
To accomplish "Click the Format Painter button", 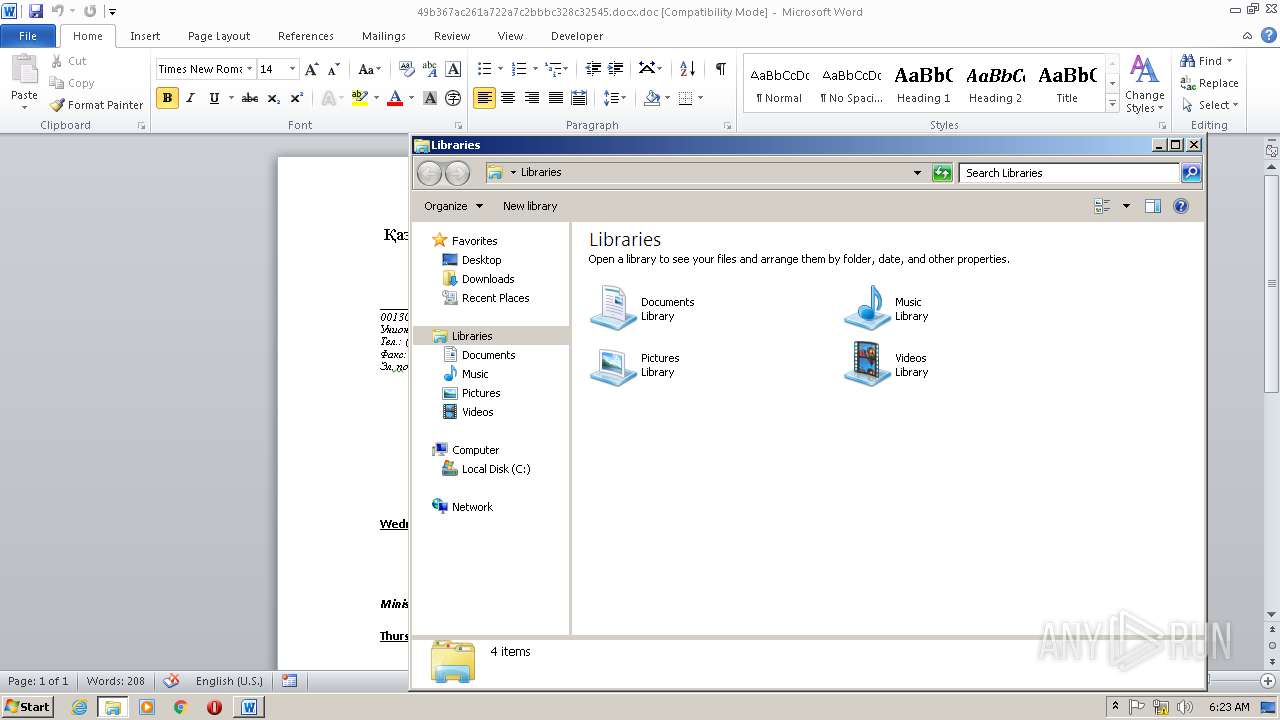I will [96, 105].
